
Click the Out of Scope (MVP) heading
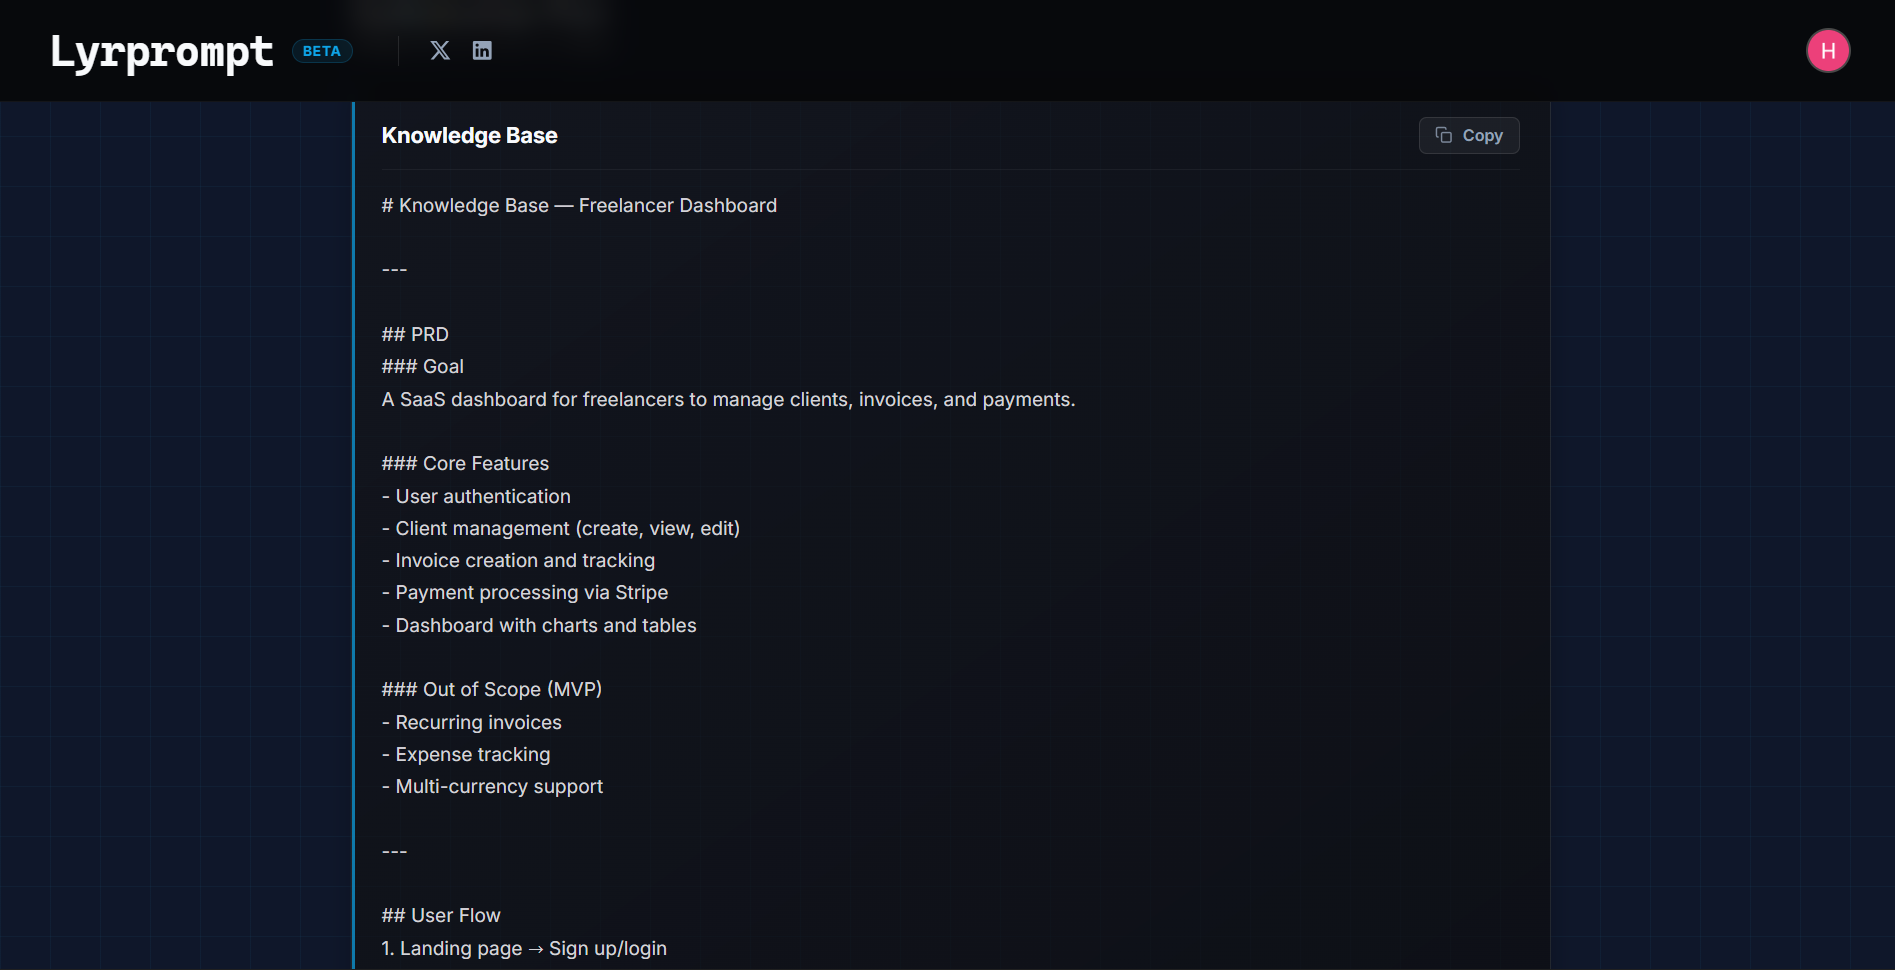(x=491, y=688)
